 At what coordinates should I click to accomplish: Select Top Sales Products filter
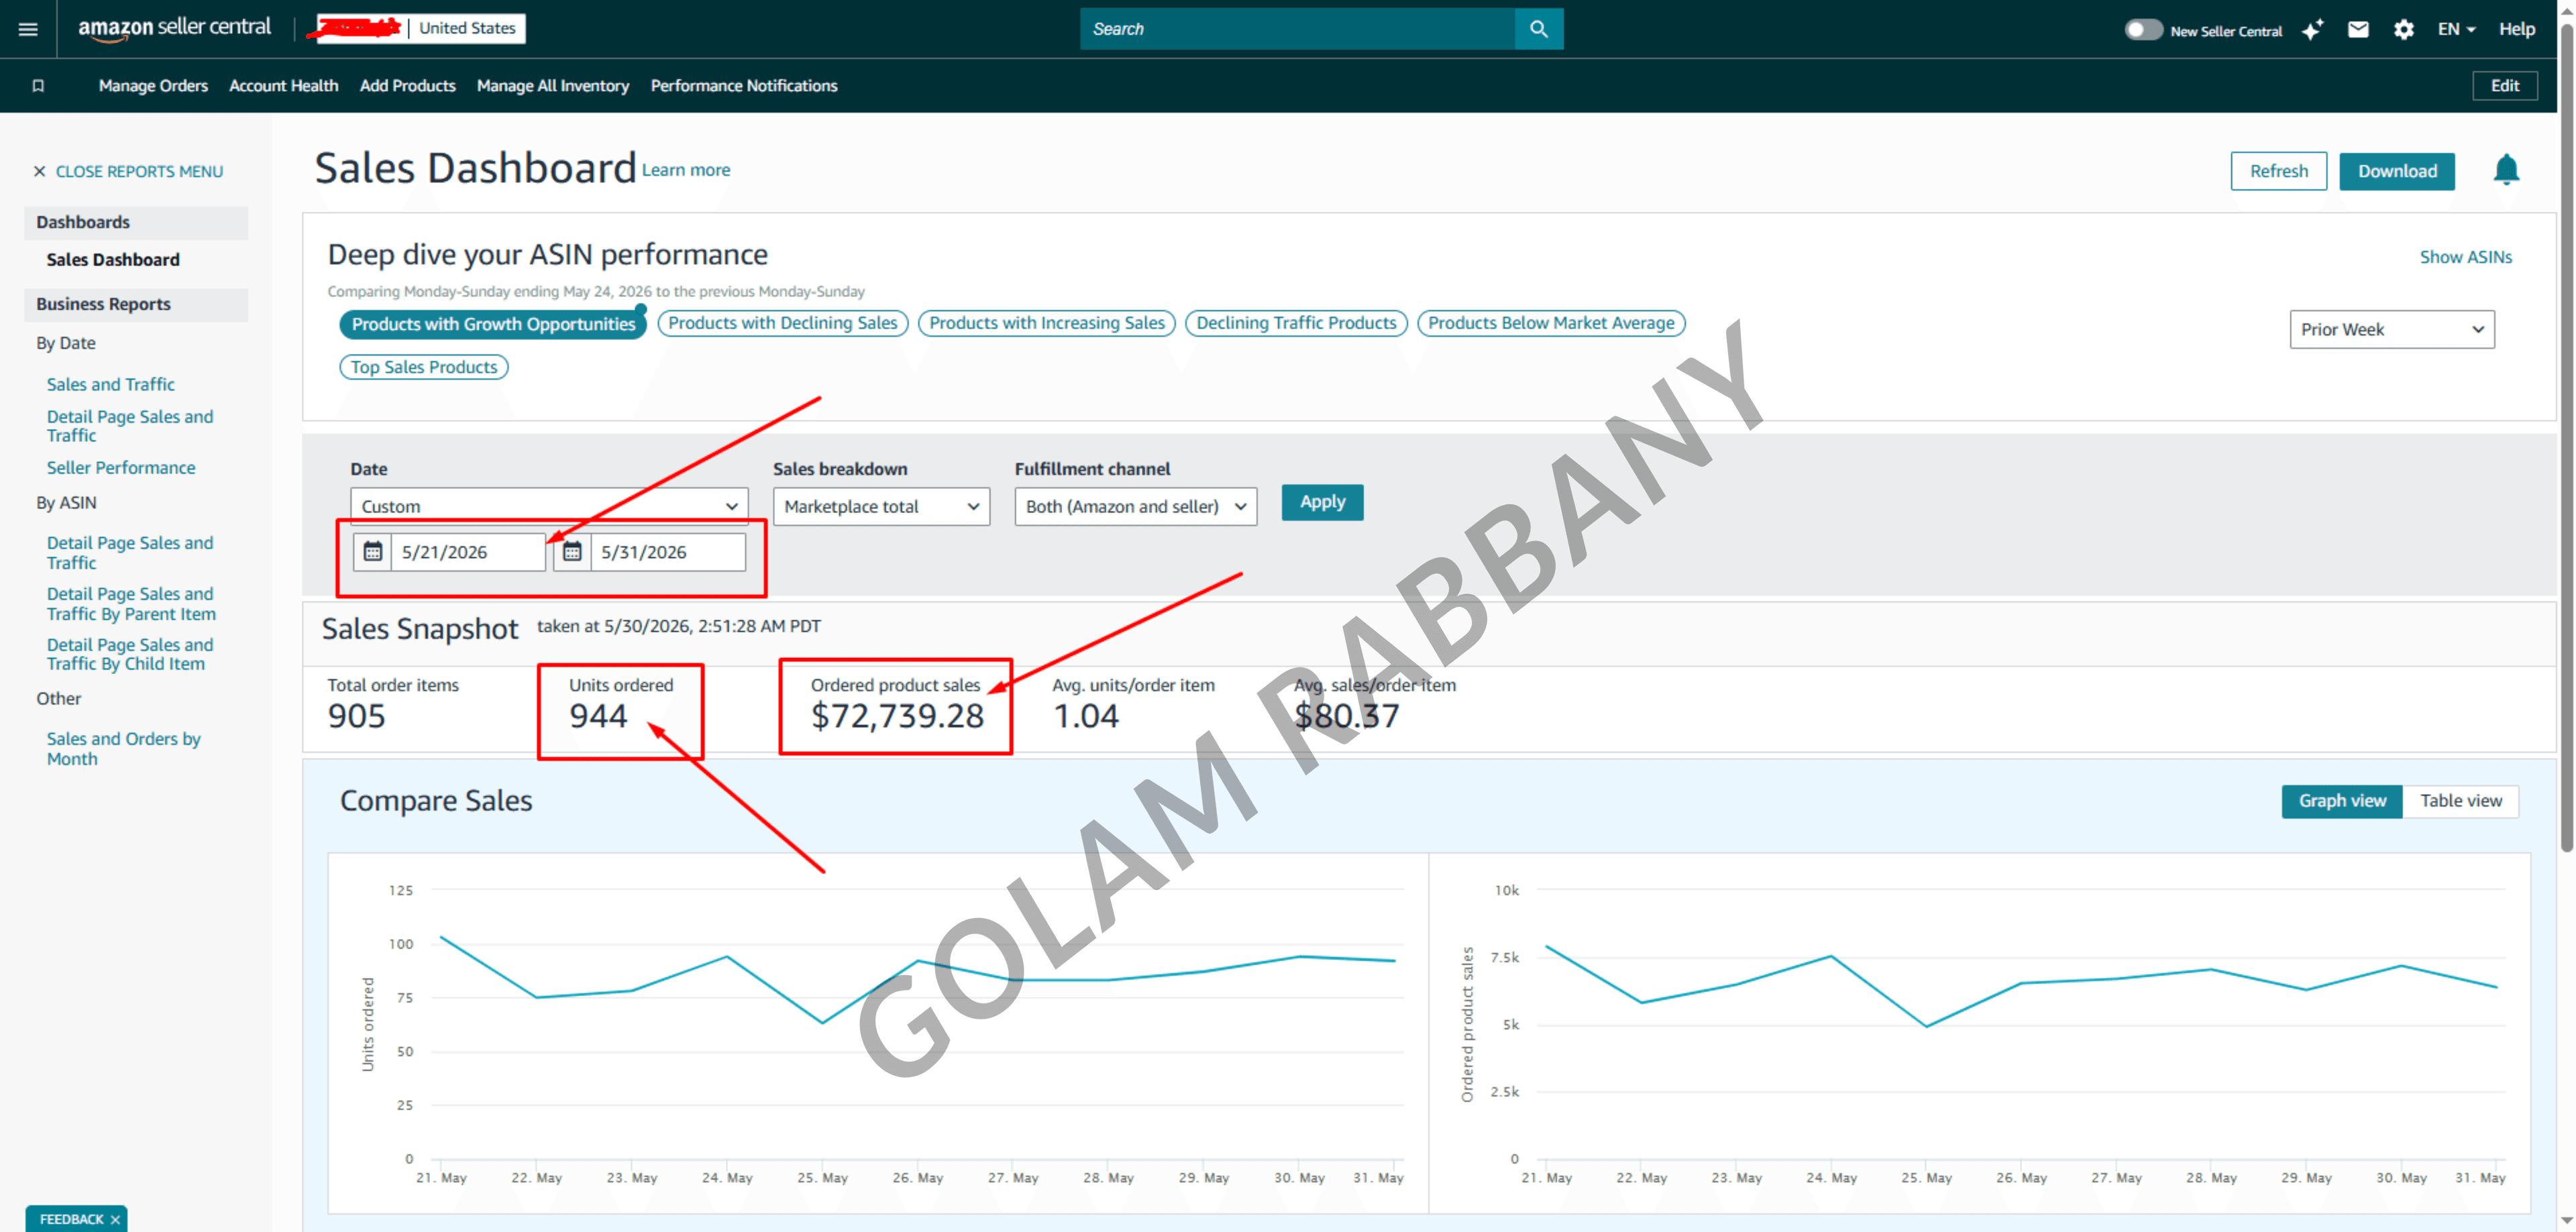pos(424,367)
